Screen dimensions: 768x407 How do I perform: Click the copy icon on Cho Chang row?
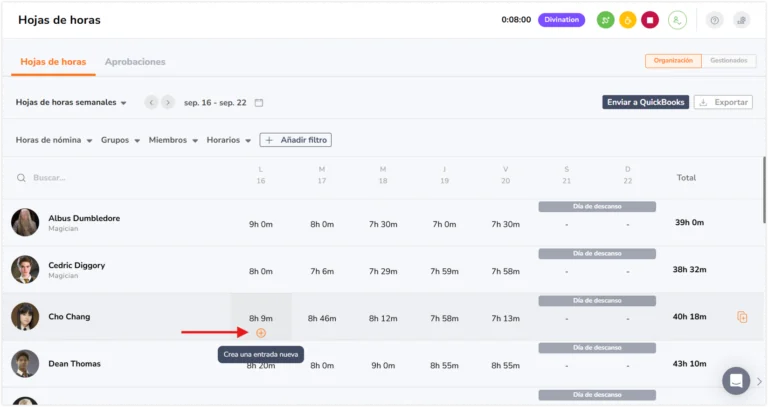tap(742, 317)
